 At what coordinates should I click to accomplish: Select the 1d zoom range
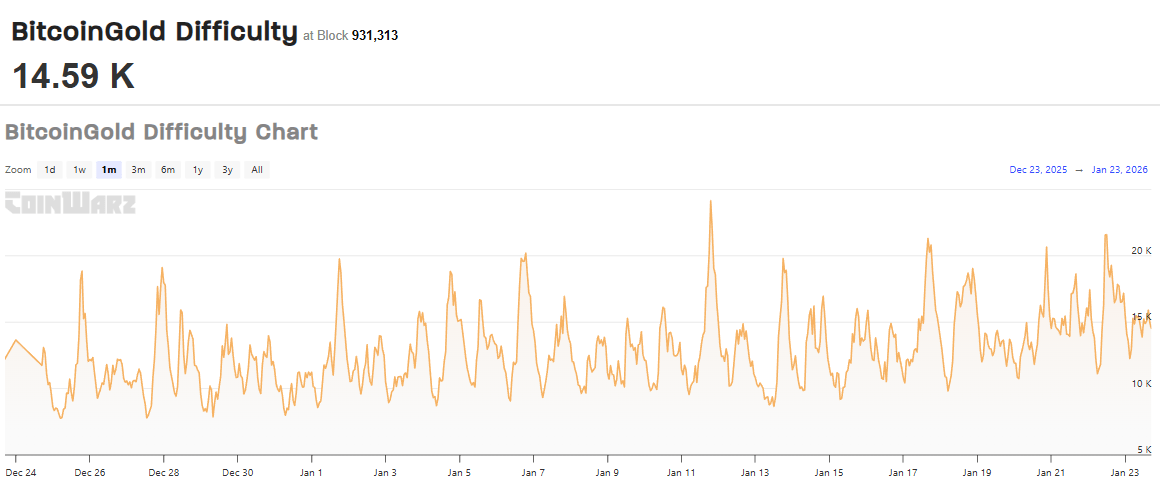(50, 170)
